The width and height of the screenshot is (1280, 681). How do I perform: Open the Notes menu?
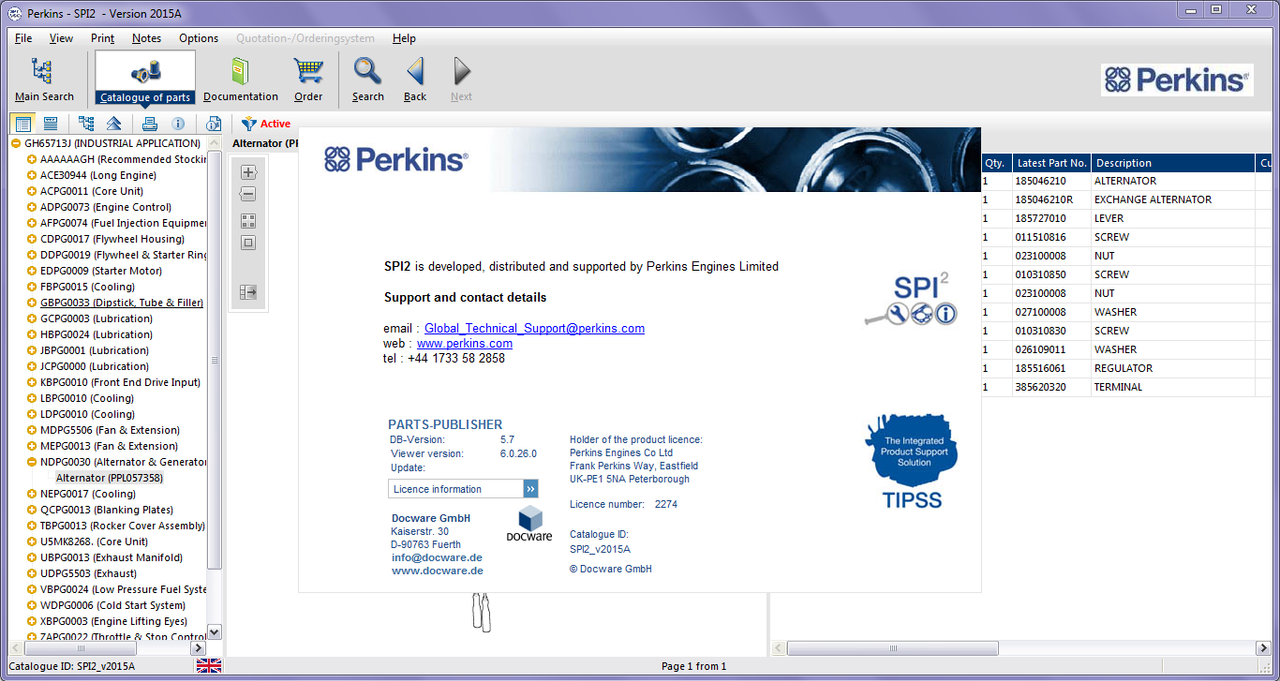[146, 38]
